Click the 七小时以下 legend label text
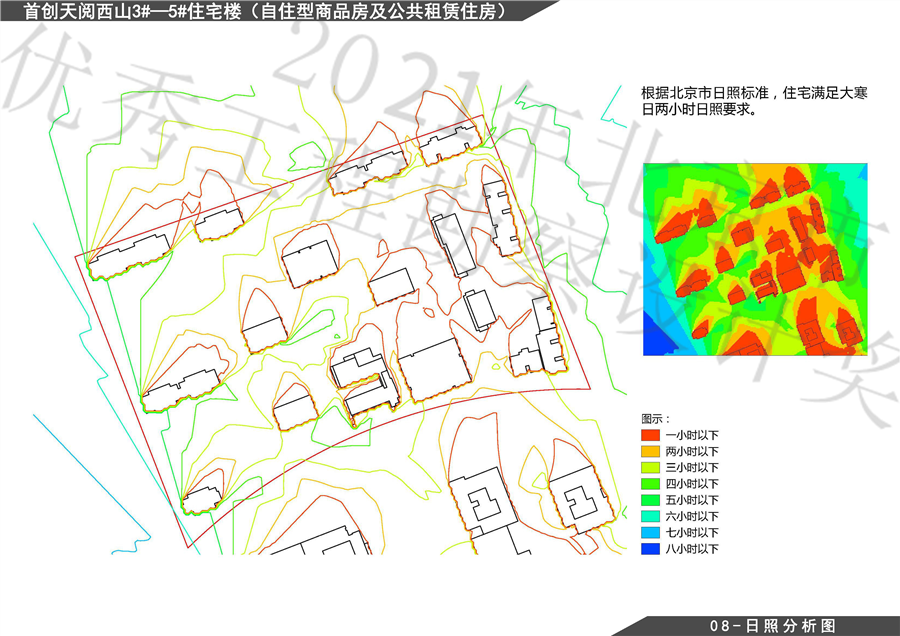This screenshot has height=636, width=900. coord(691,533)
